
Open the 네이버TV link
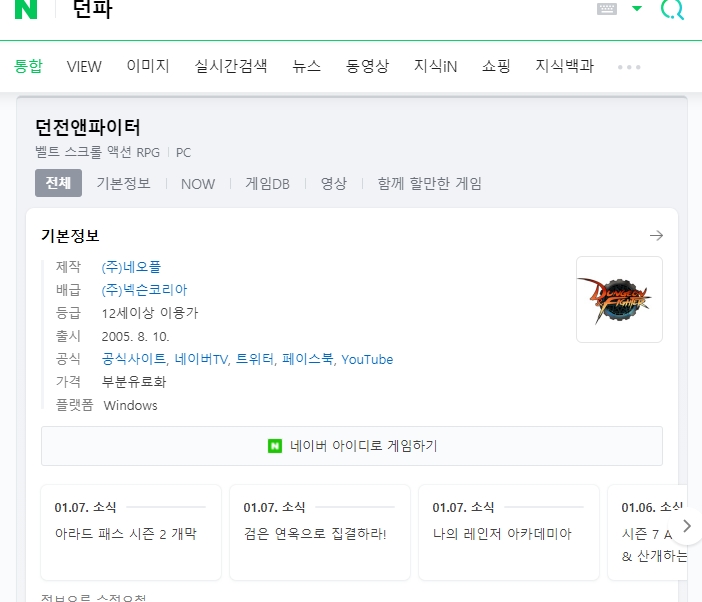[x=201, y=359]
